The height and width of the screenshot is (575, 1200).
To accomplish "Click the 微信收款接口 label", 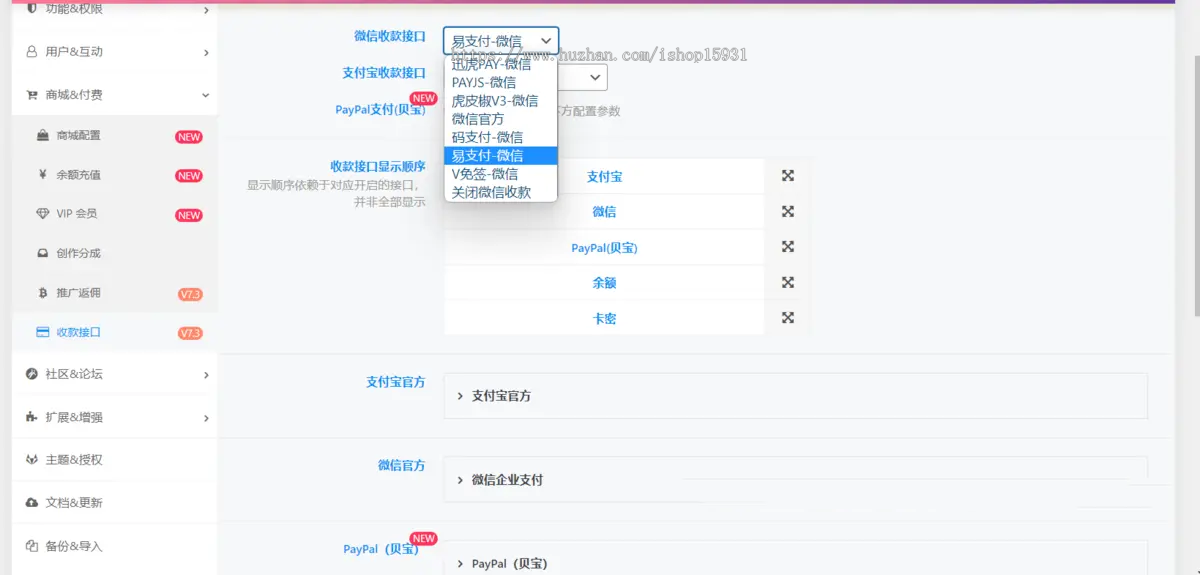I will click(x=390, y=36).
